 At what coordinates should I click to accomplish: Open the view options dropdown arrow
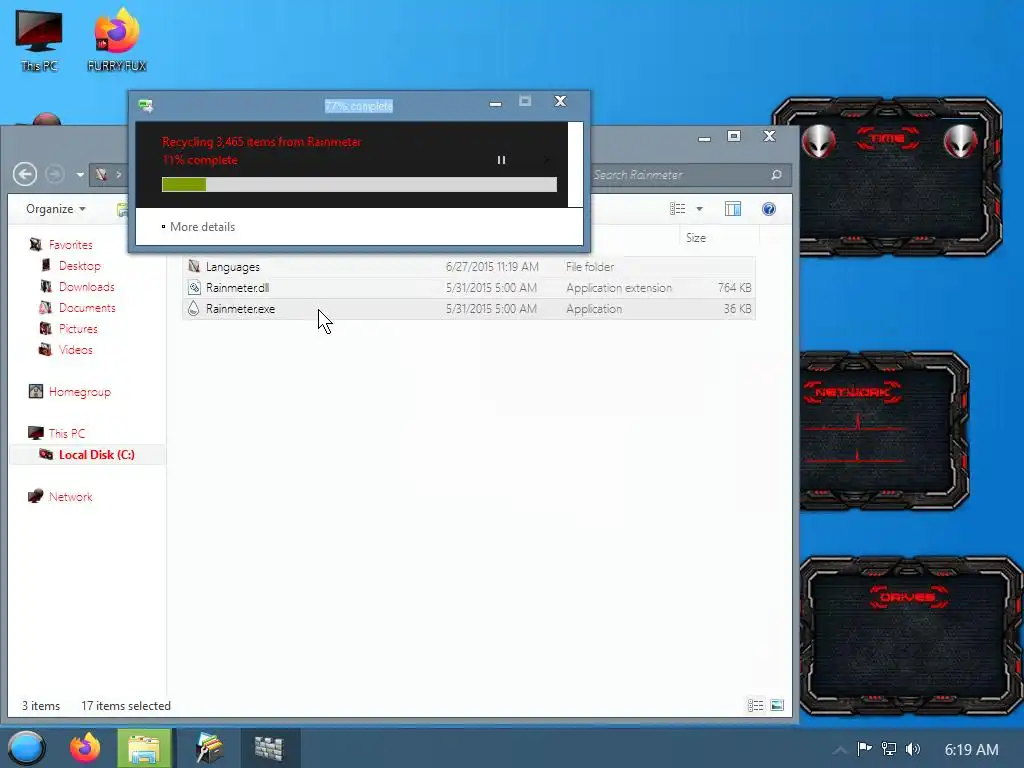[x=699, y=209]
